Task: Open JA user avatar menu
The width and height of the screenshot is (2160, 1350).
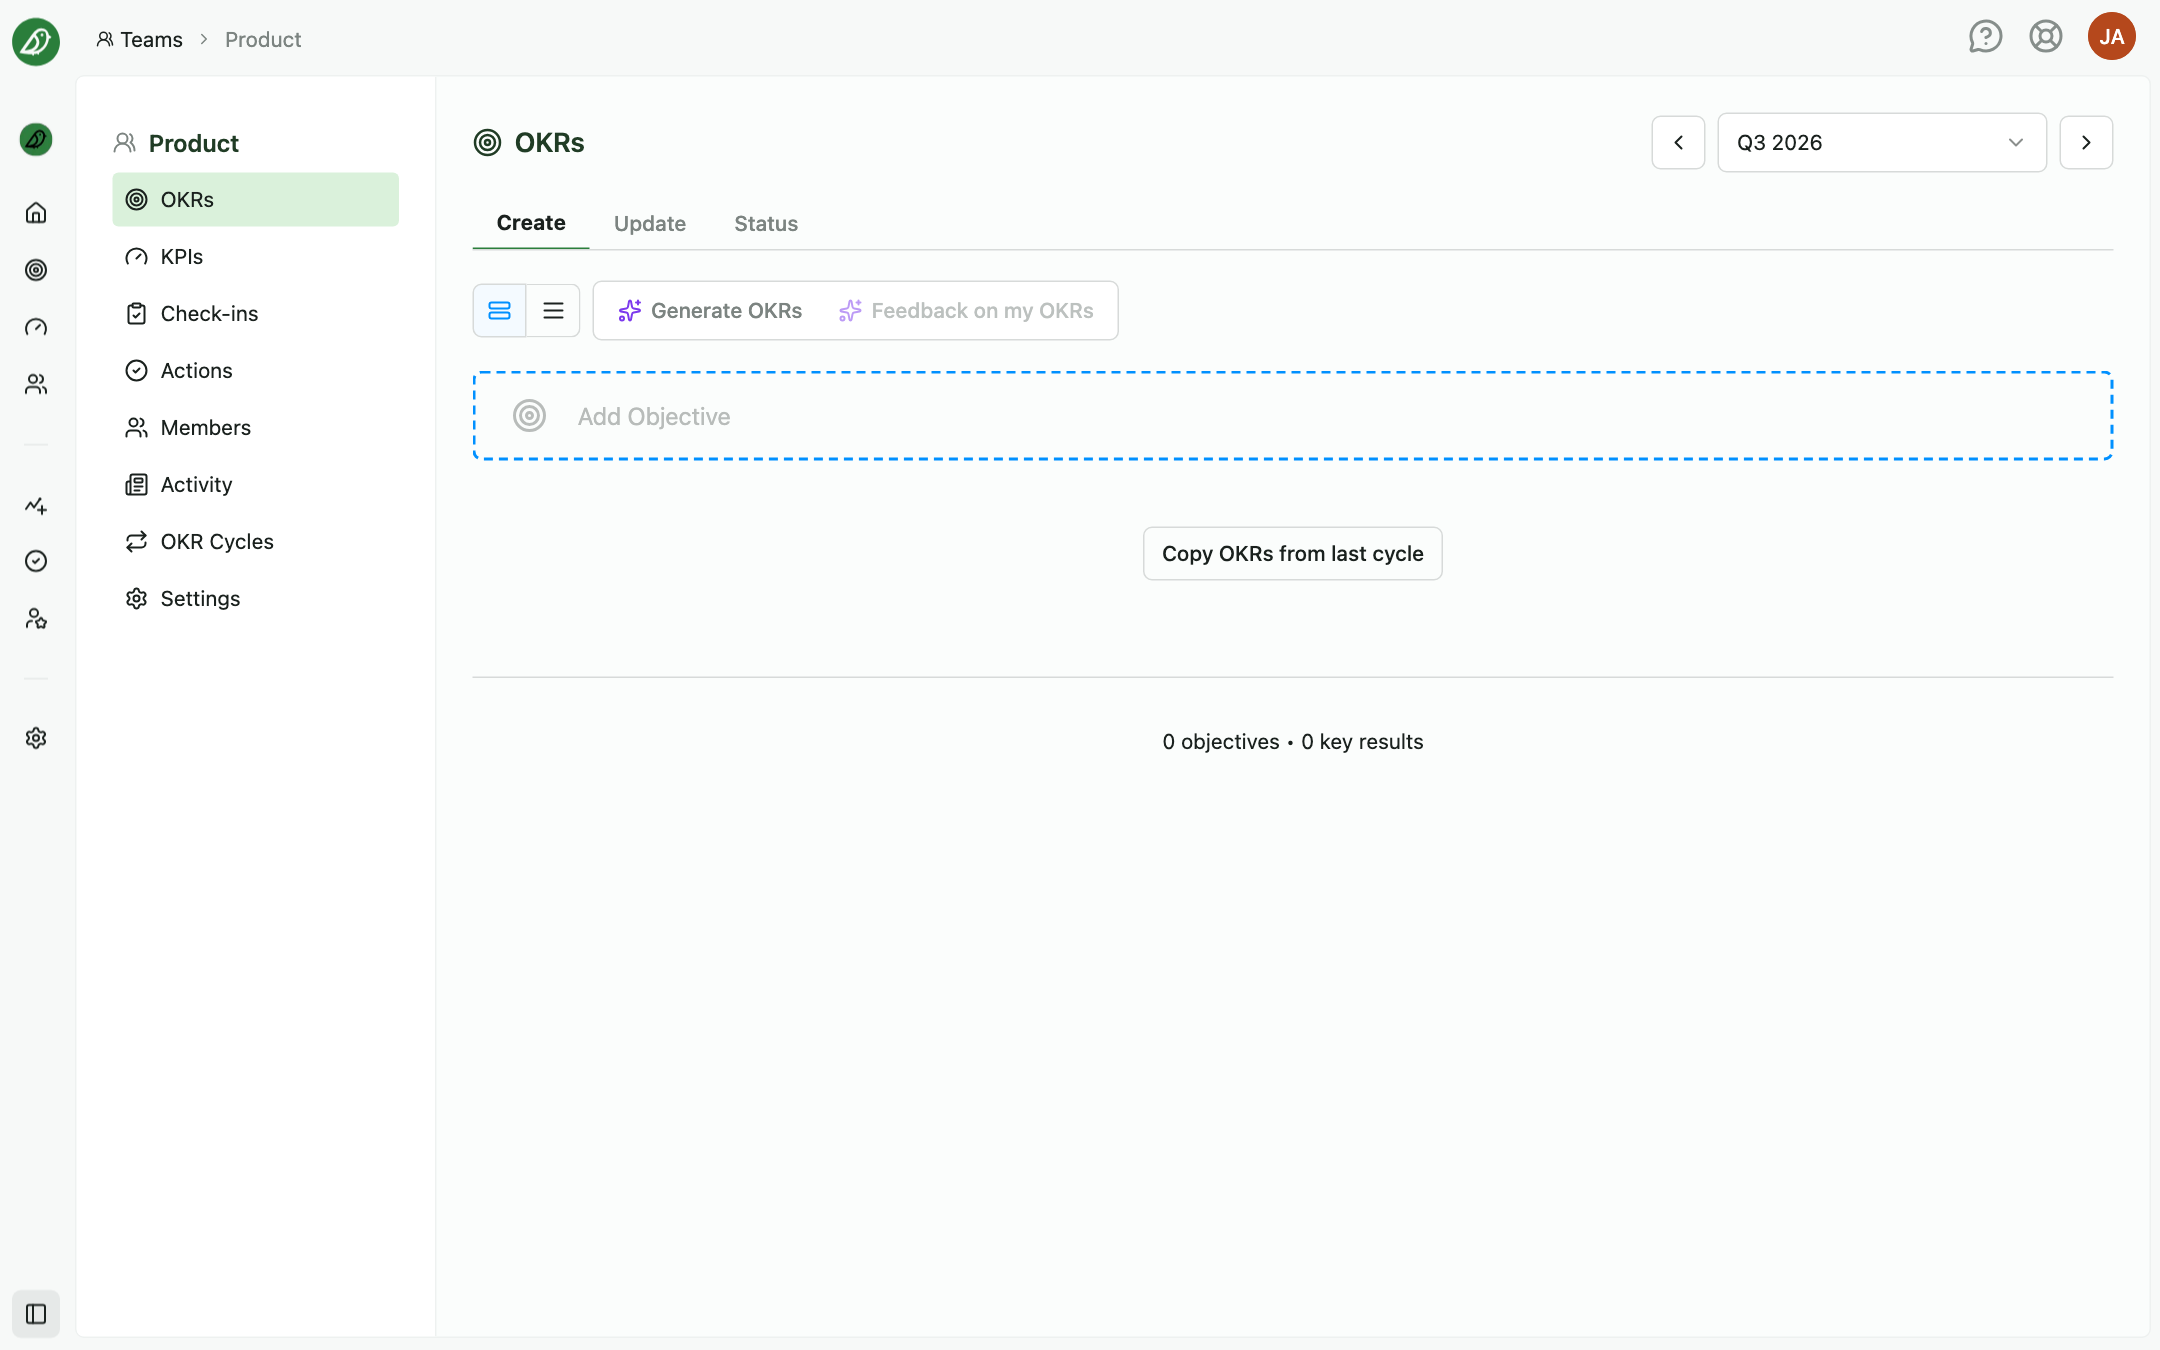Action: click(x=2112, y=37)
